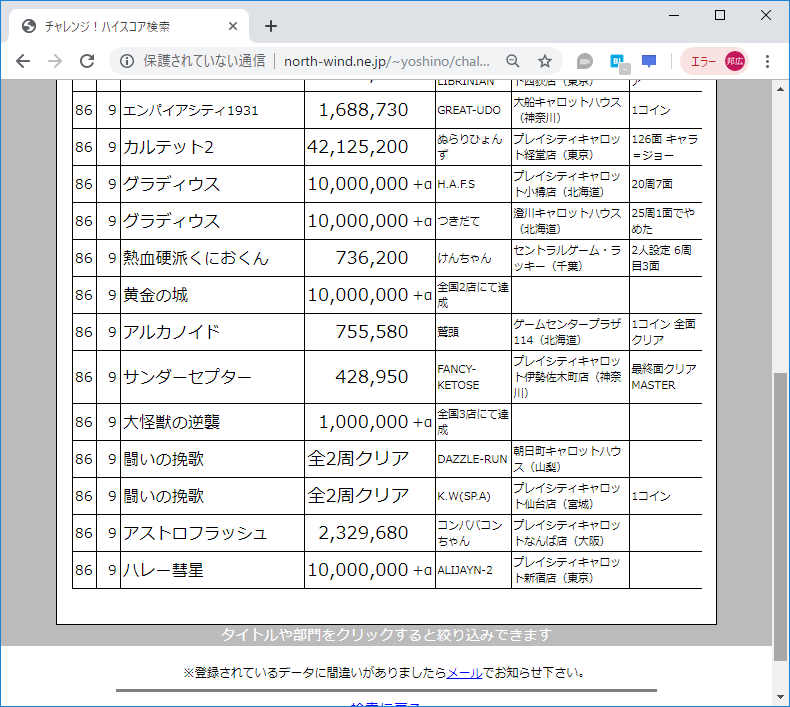The width and height of the screenshot is (790, 707).
Task: Click the score 428,950
Action: coord(372,376)
